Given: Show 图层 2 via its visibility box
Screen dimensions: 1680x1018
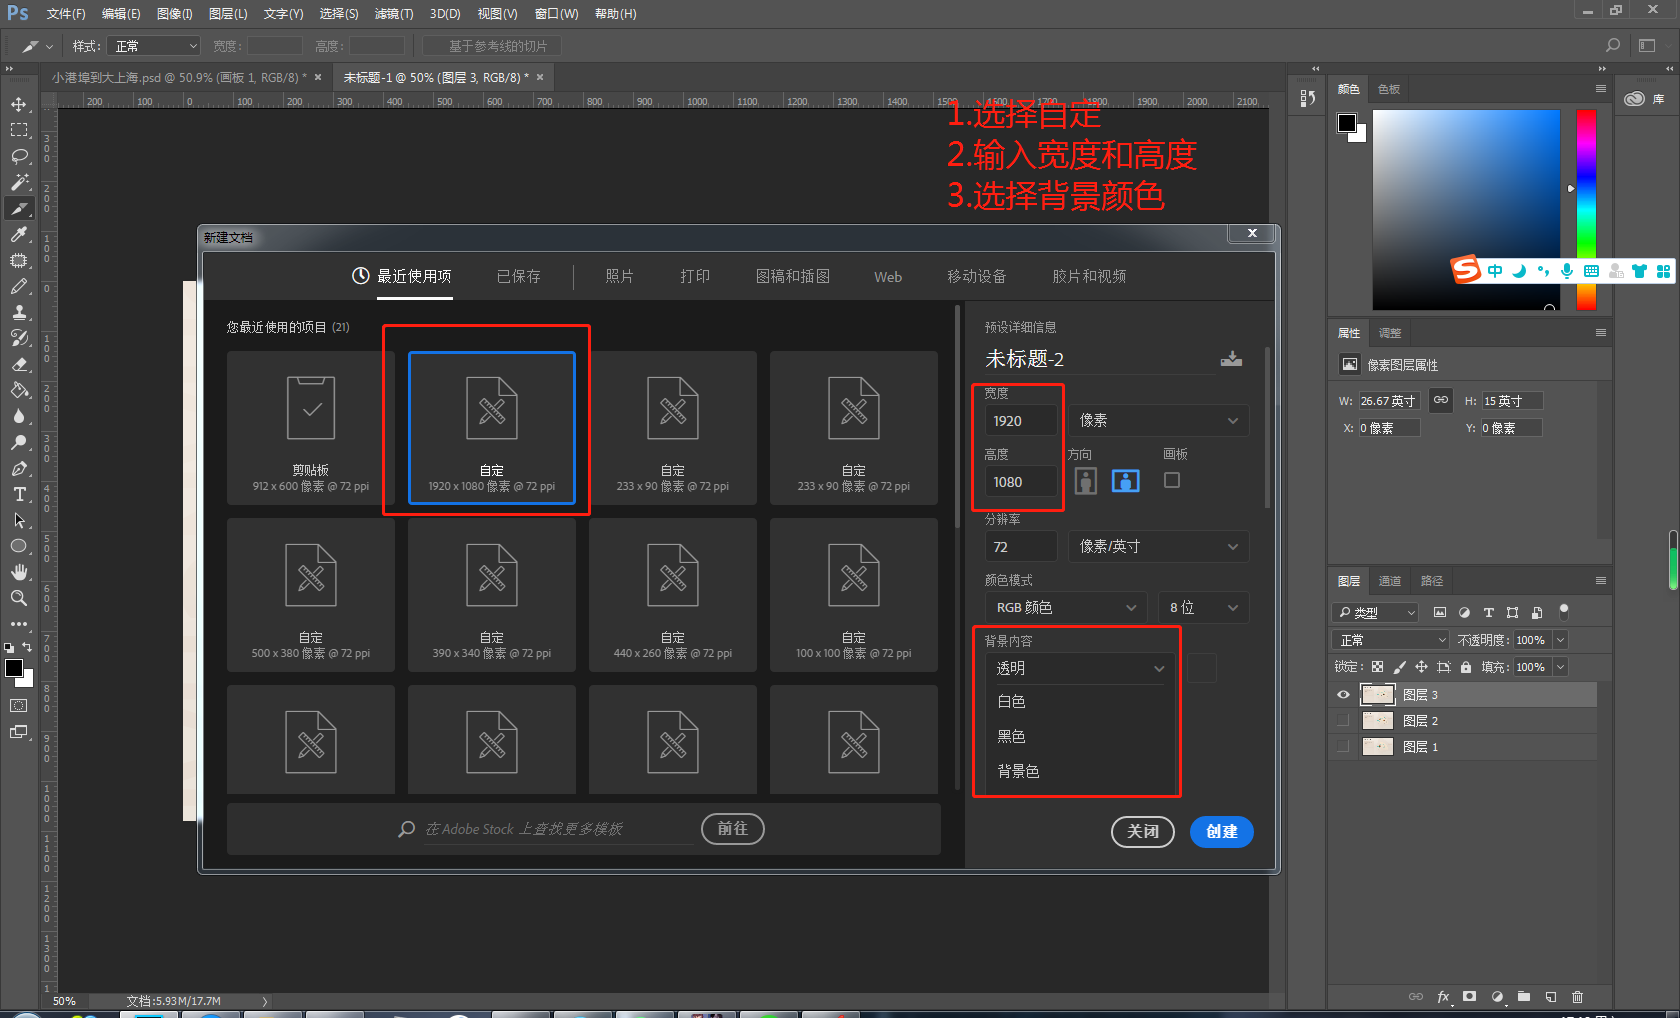Looking at the screenshot, I should click(1343, 721).
